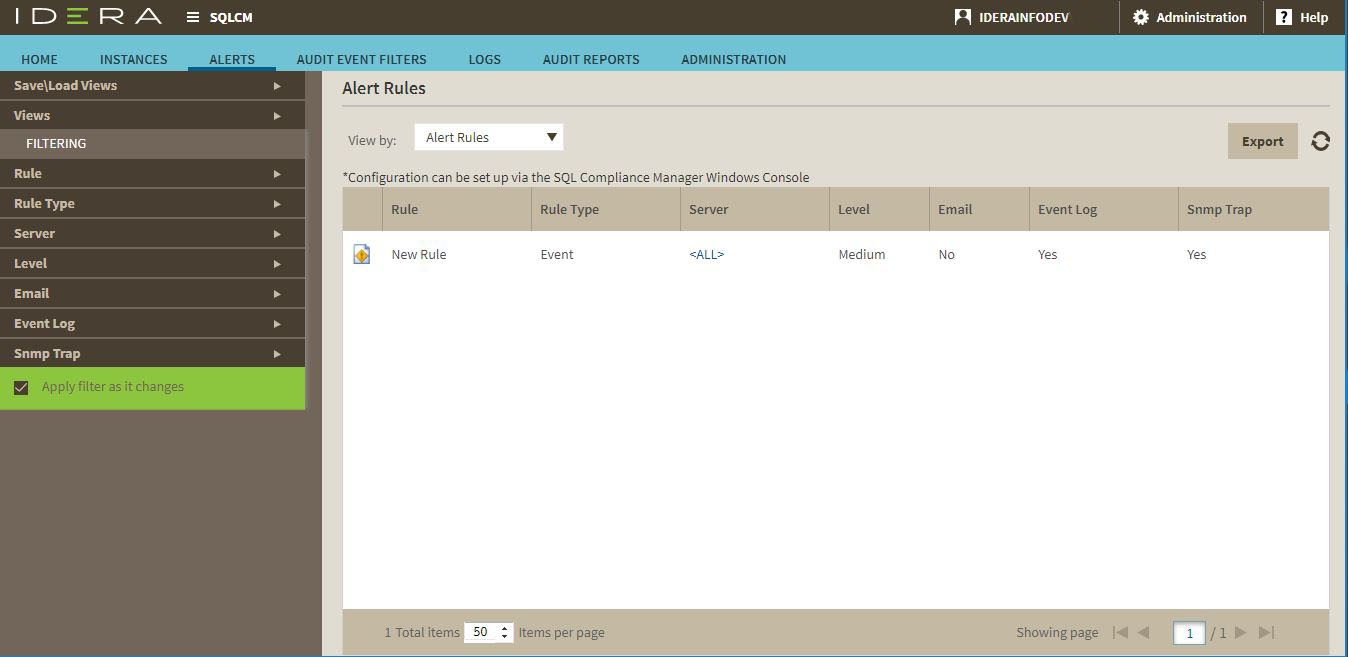The height and width of the screenshot is (657, 1348).
Task: Expand the Email filter
Action: click(152, 293)
